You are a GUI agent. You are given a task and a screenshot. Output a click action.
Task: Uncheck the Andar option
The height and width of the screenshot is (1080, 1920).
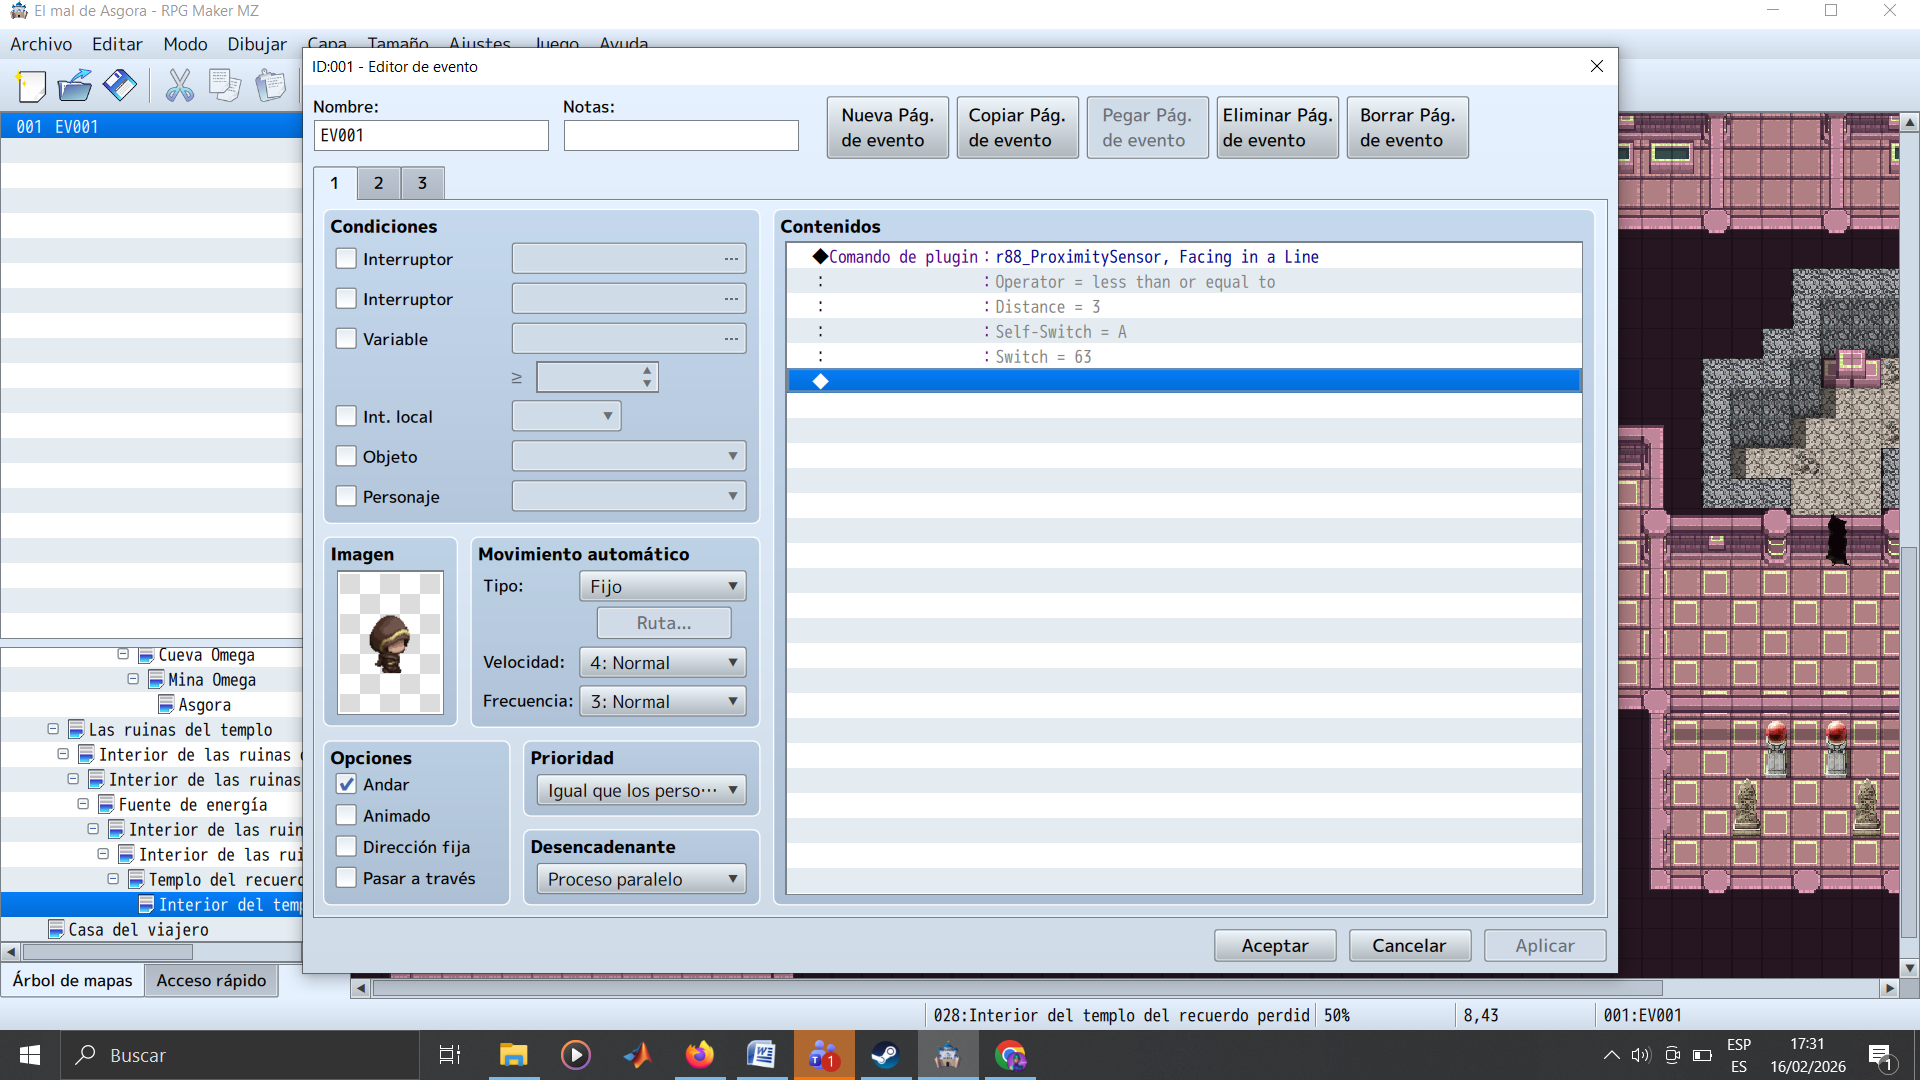(x=346, y=785)
